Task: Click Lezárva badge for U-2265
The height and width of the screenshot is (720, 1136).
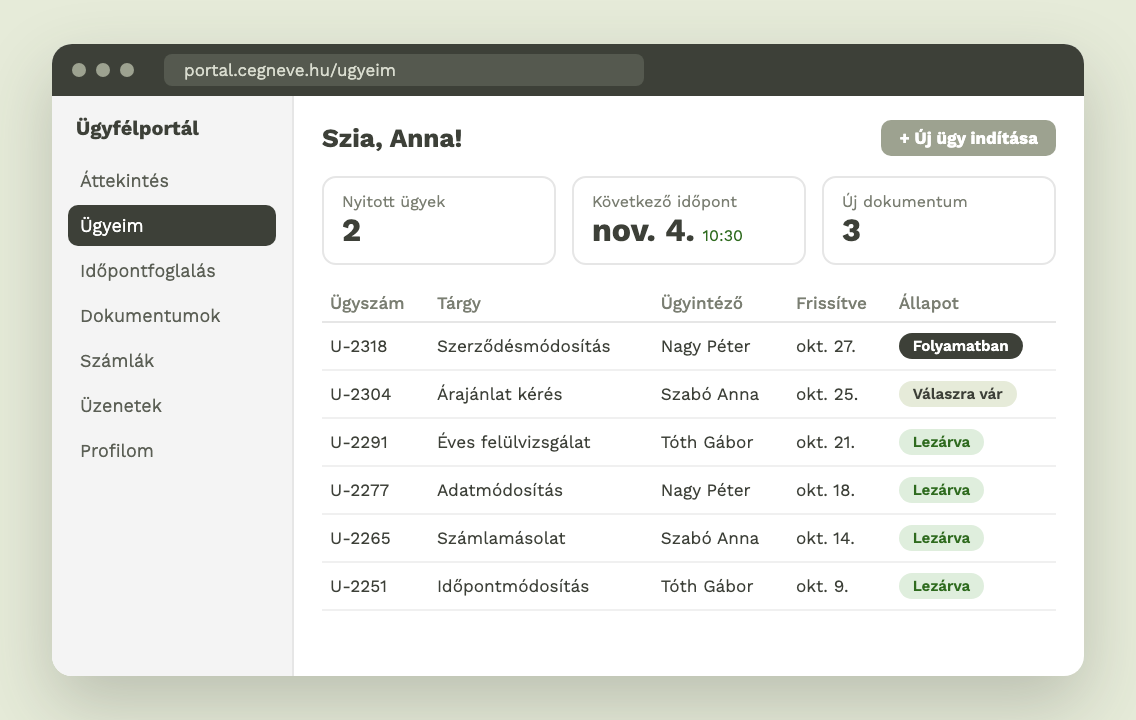Action: [x=941, y=538]
